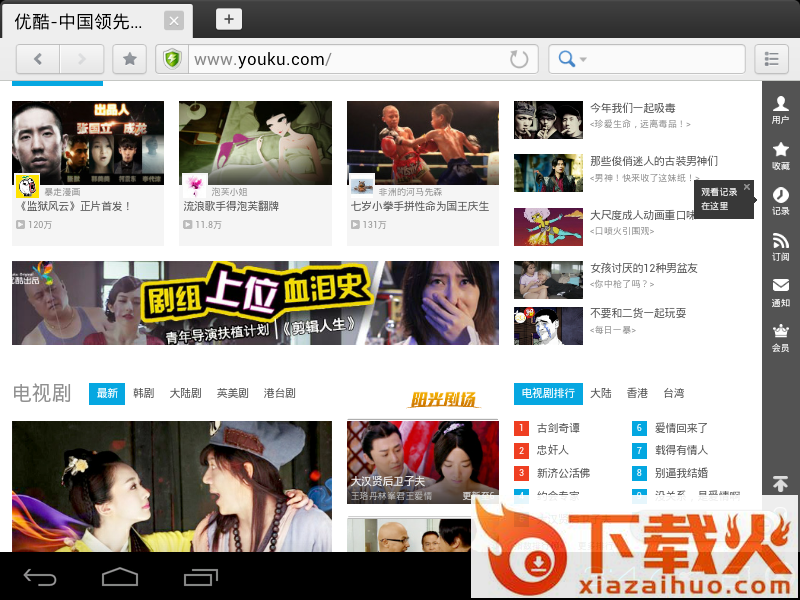
Task: Open 监狱风云 title text link
Action: click(75, 207)
